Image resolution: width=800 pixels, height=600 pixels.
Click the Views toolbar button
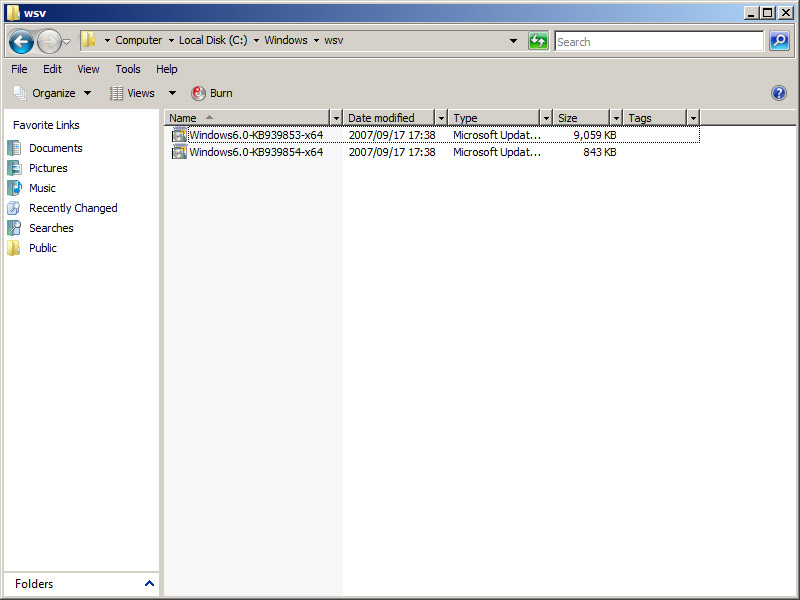coord(132,93)
